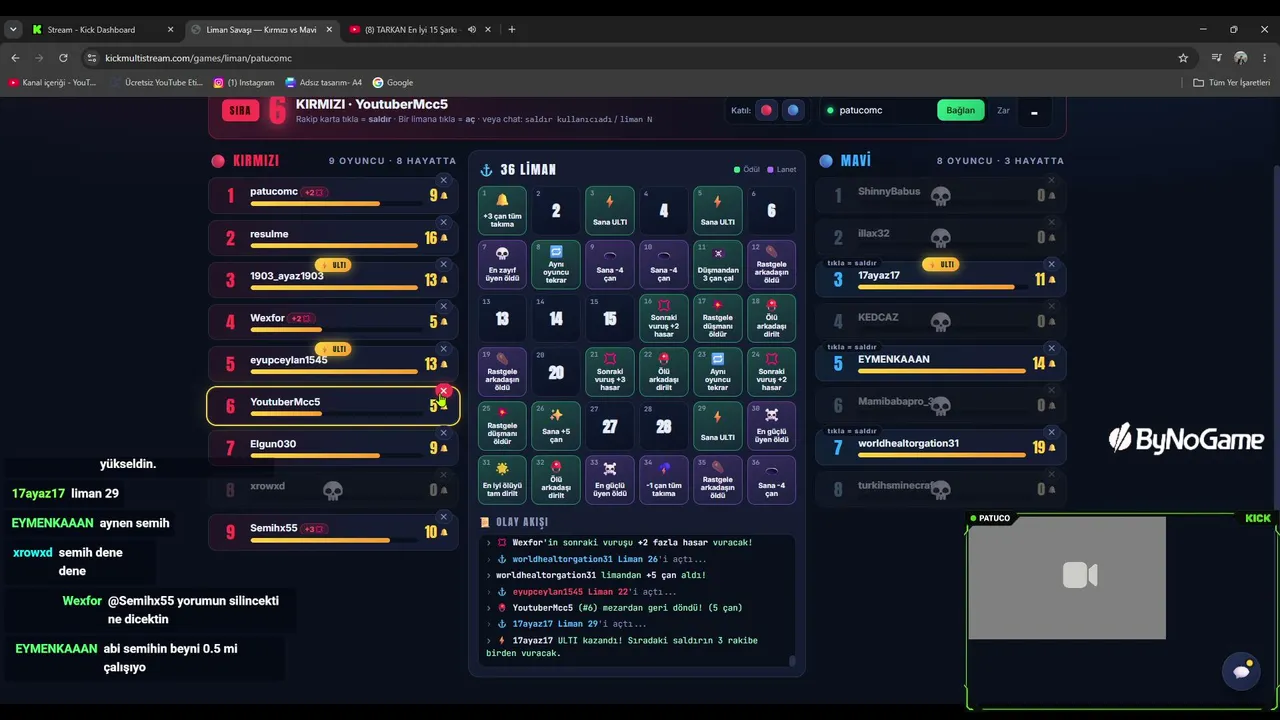Viewport: 1280px width, 720px height.
Task: Click the Zar button
Action: (1003, 110)
